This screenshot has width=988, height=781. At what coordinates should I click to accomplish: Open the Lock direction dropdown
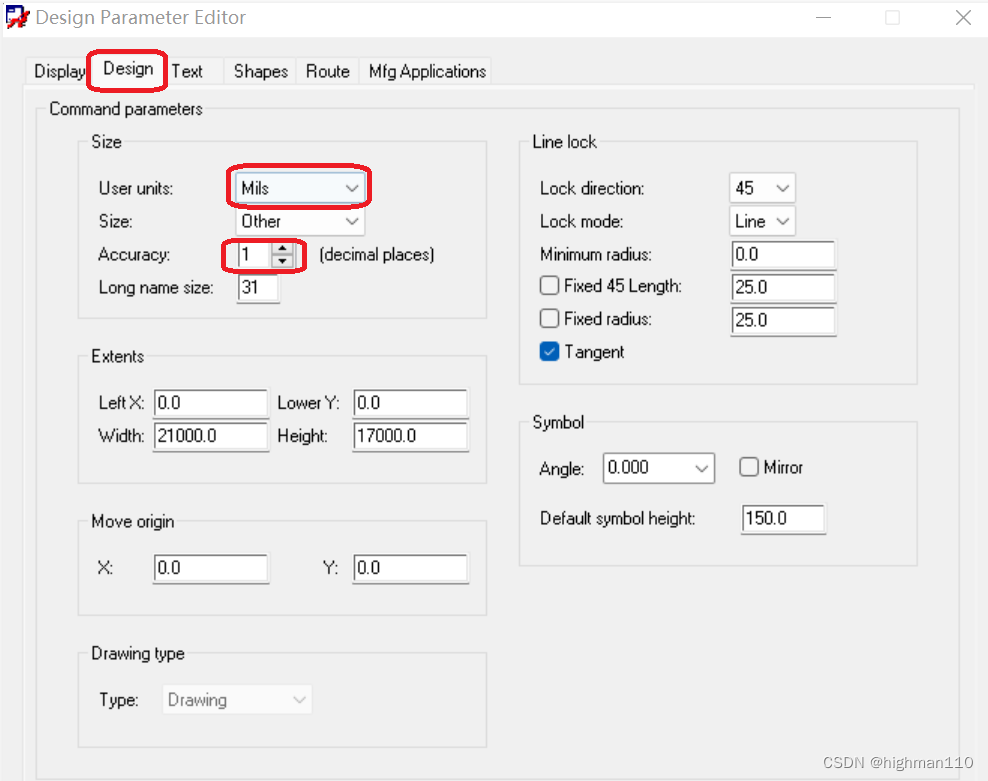(x=762, y=188)
